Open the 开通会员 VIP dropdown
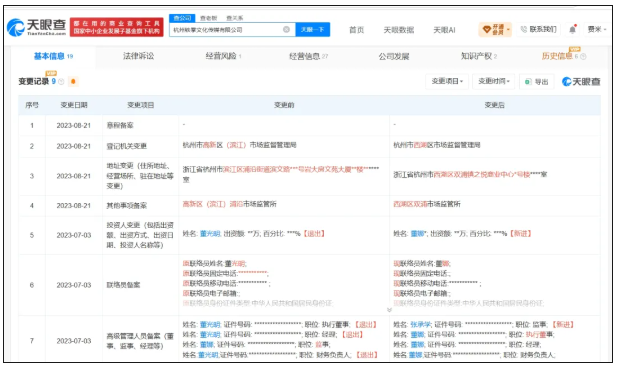 point(495,29)
